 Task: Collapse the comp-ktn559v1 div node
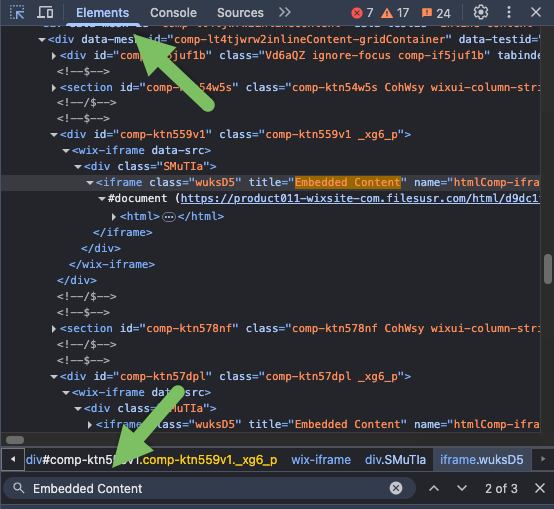54,135
